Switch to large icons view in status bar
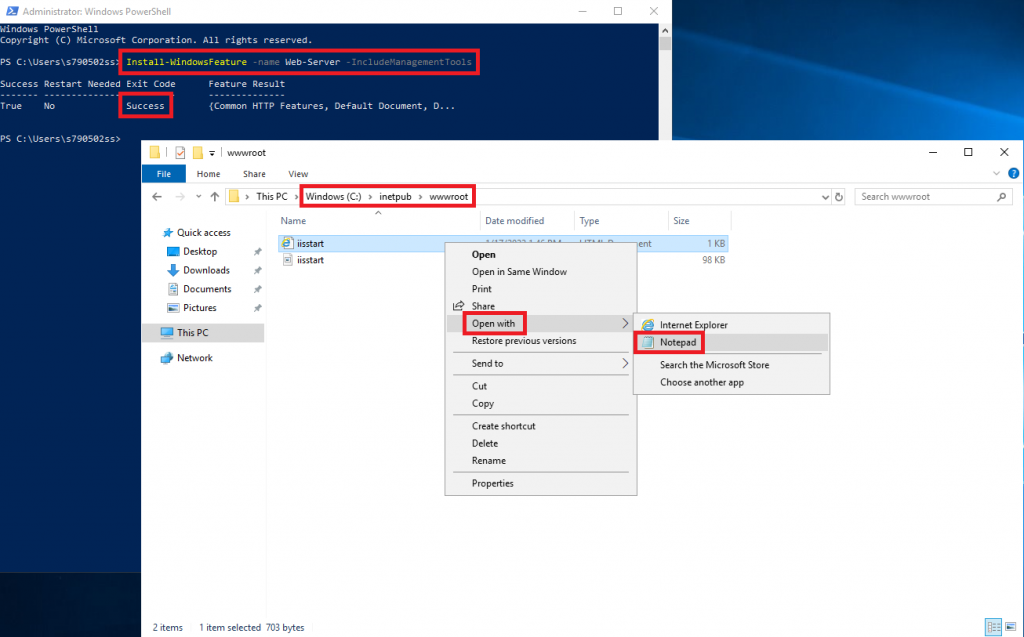 [x=1010, y=627]
